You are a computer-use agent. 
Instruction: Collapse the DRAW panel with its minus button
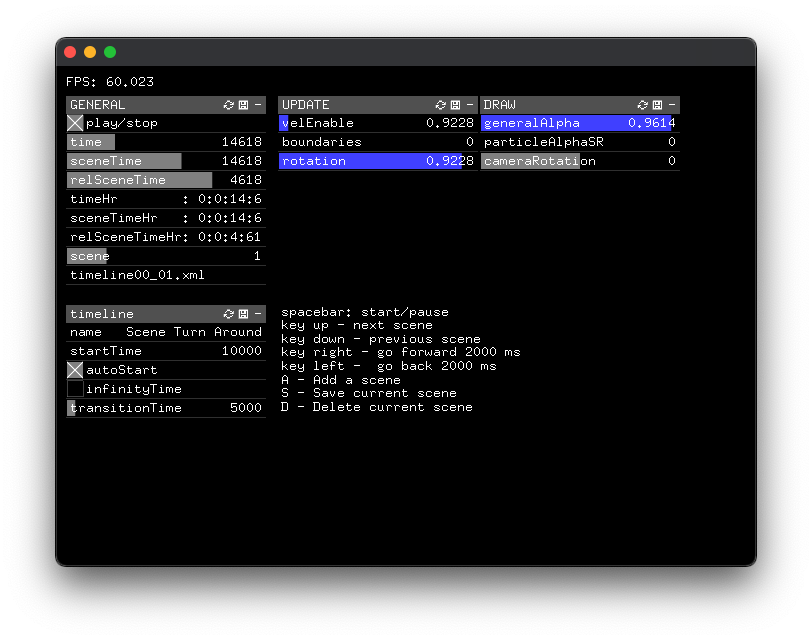(672, 105)
